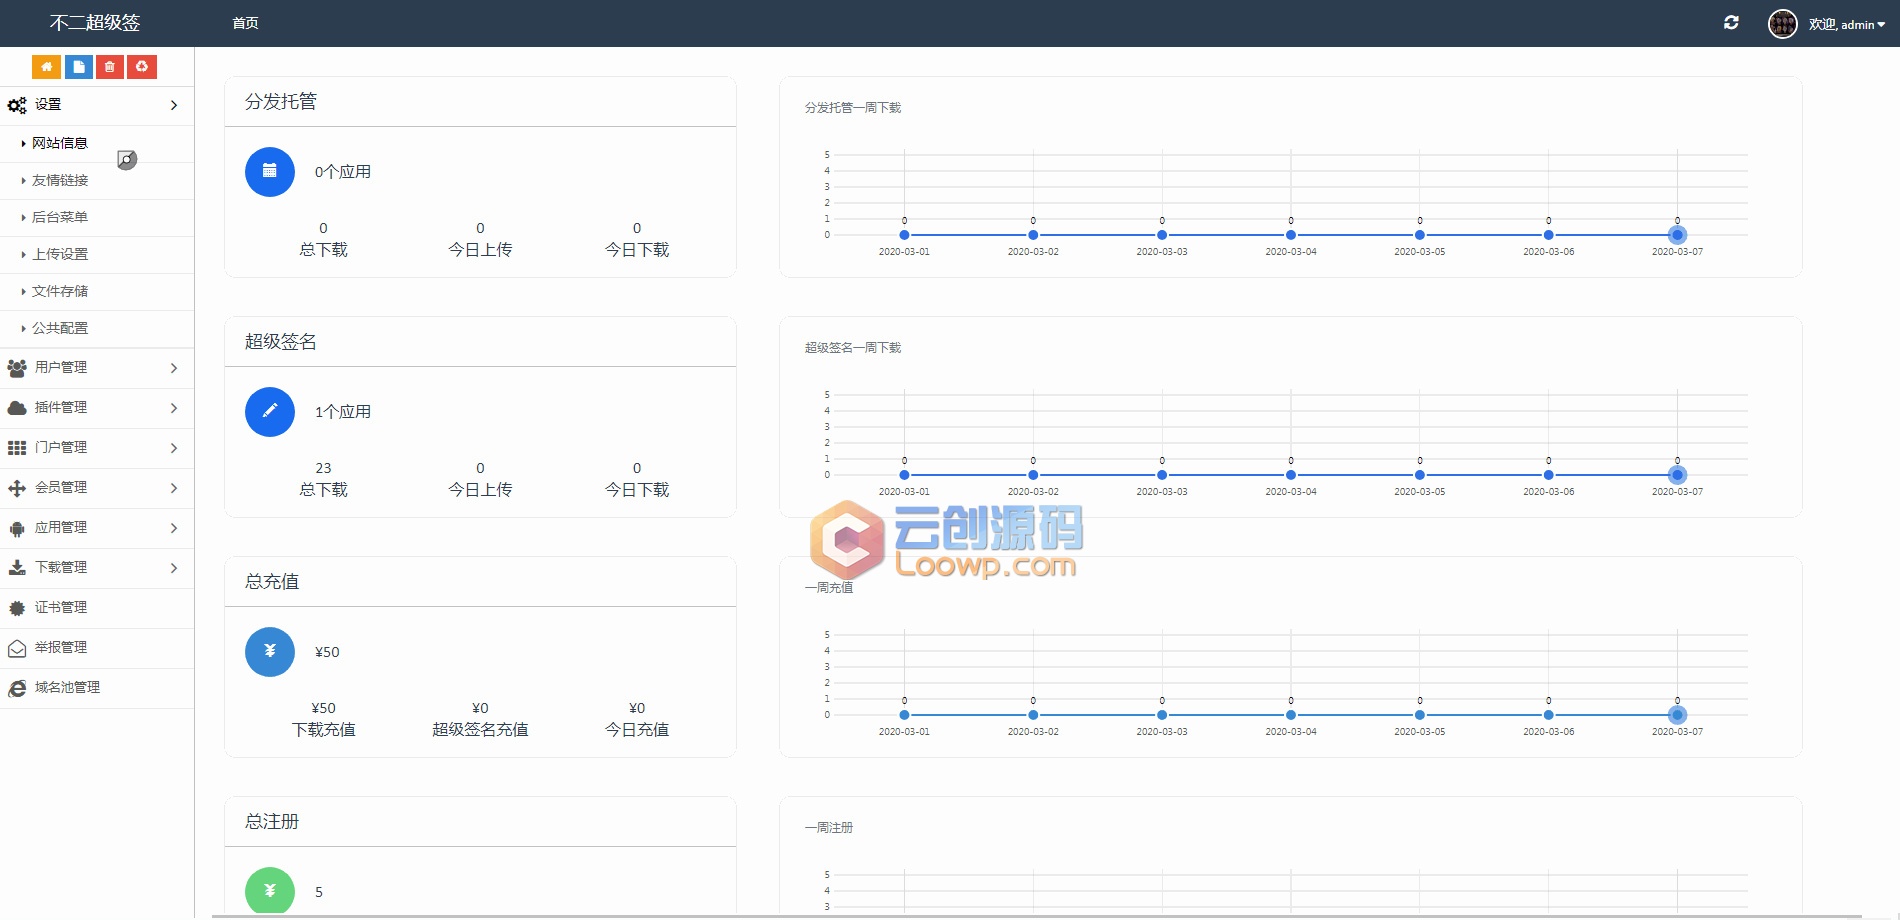Click the 0个应用 text

tap(343, 172)
